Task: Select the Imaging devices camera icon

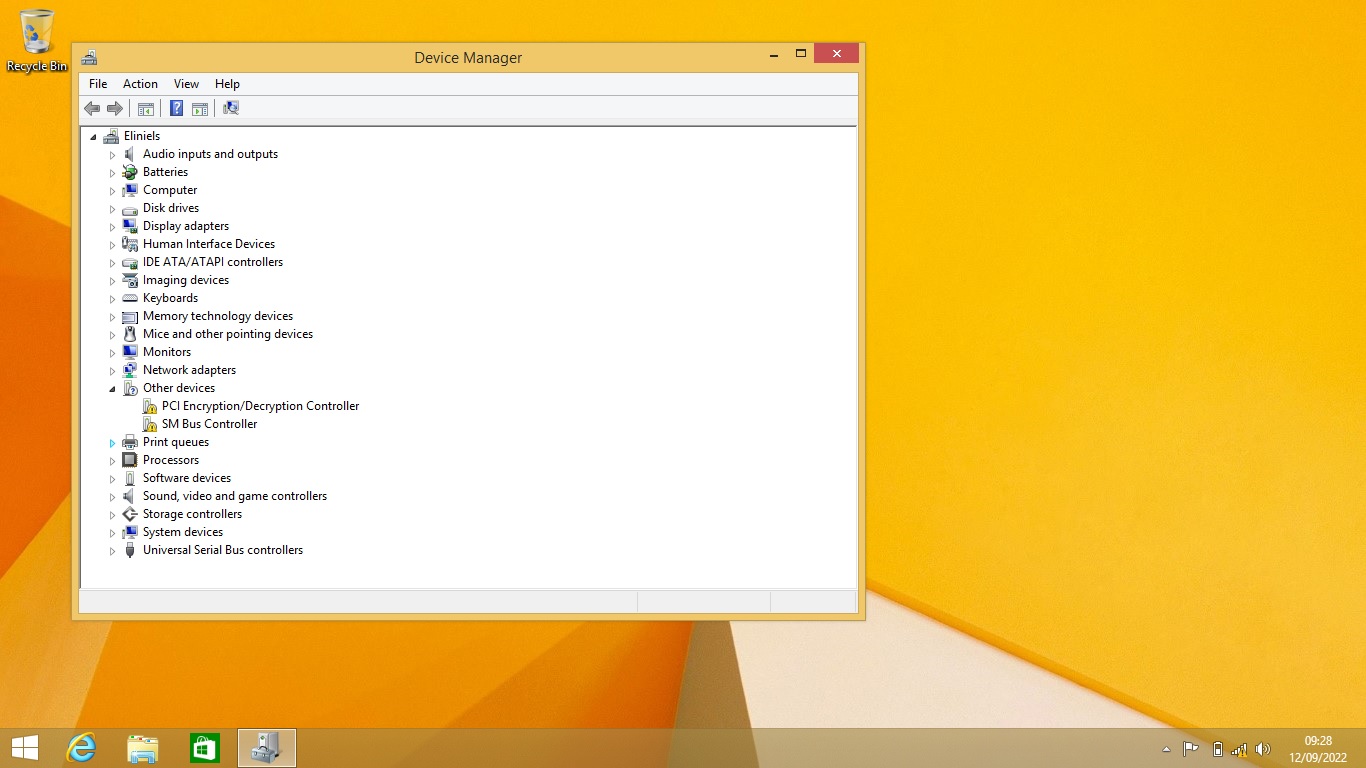Action: 130,280
